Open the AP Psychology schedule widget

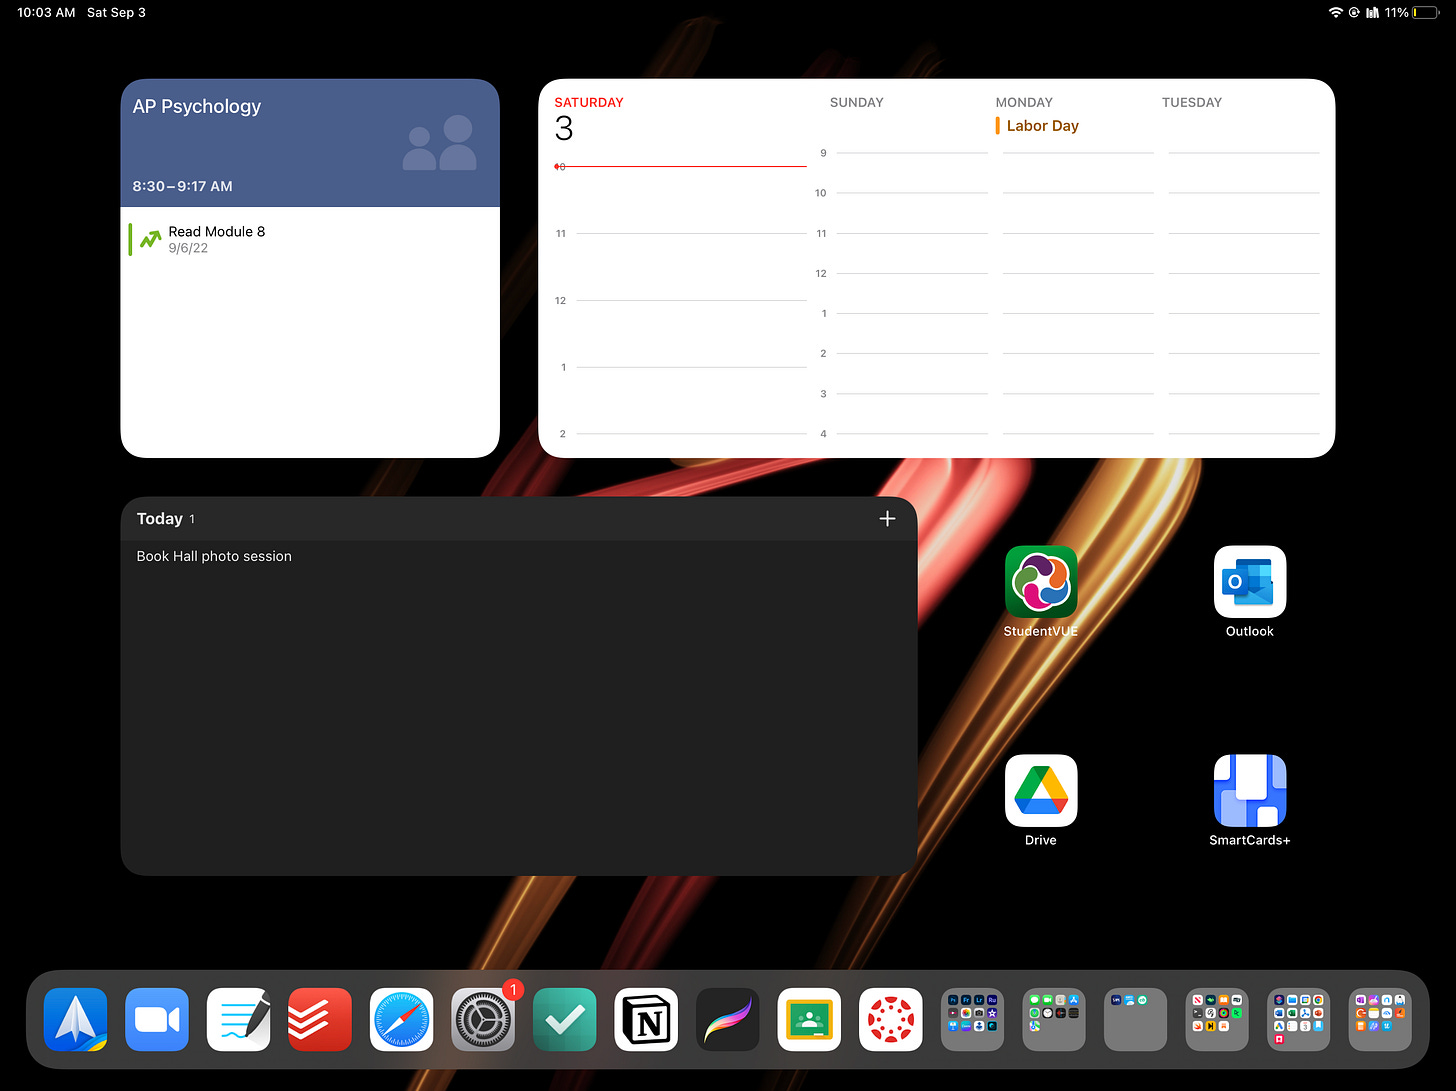[x=310, y=143]
